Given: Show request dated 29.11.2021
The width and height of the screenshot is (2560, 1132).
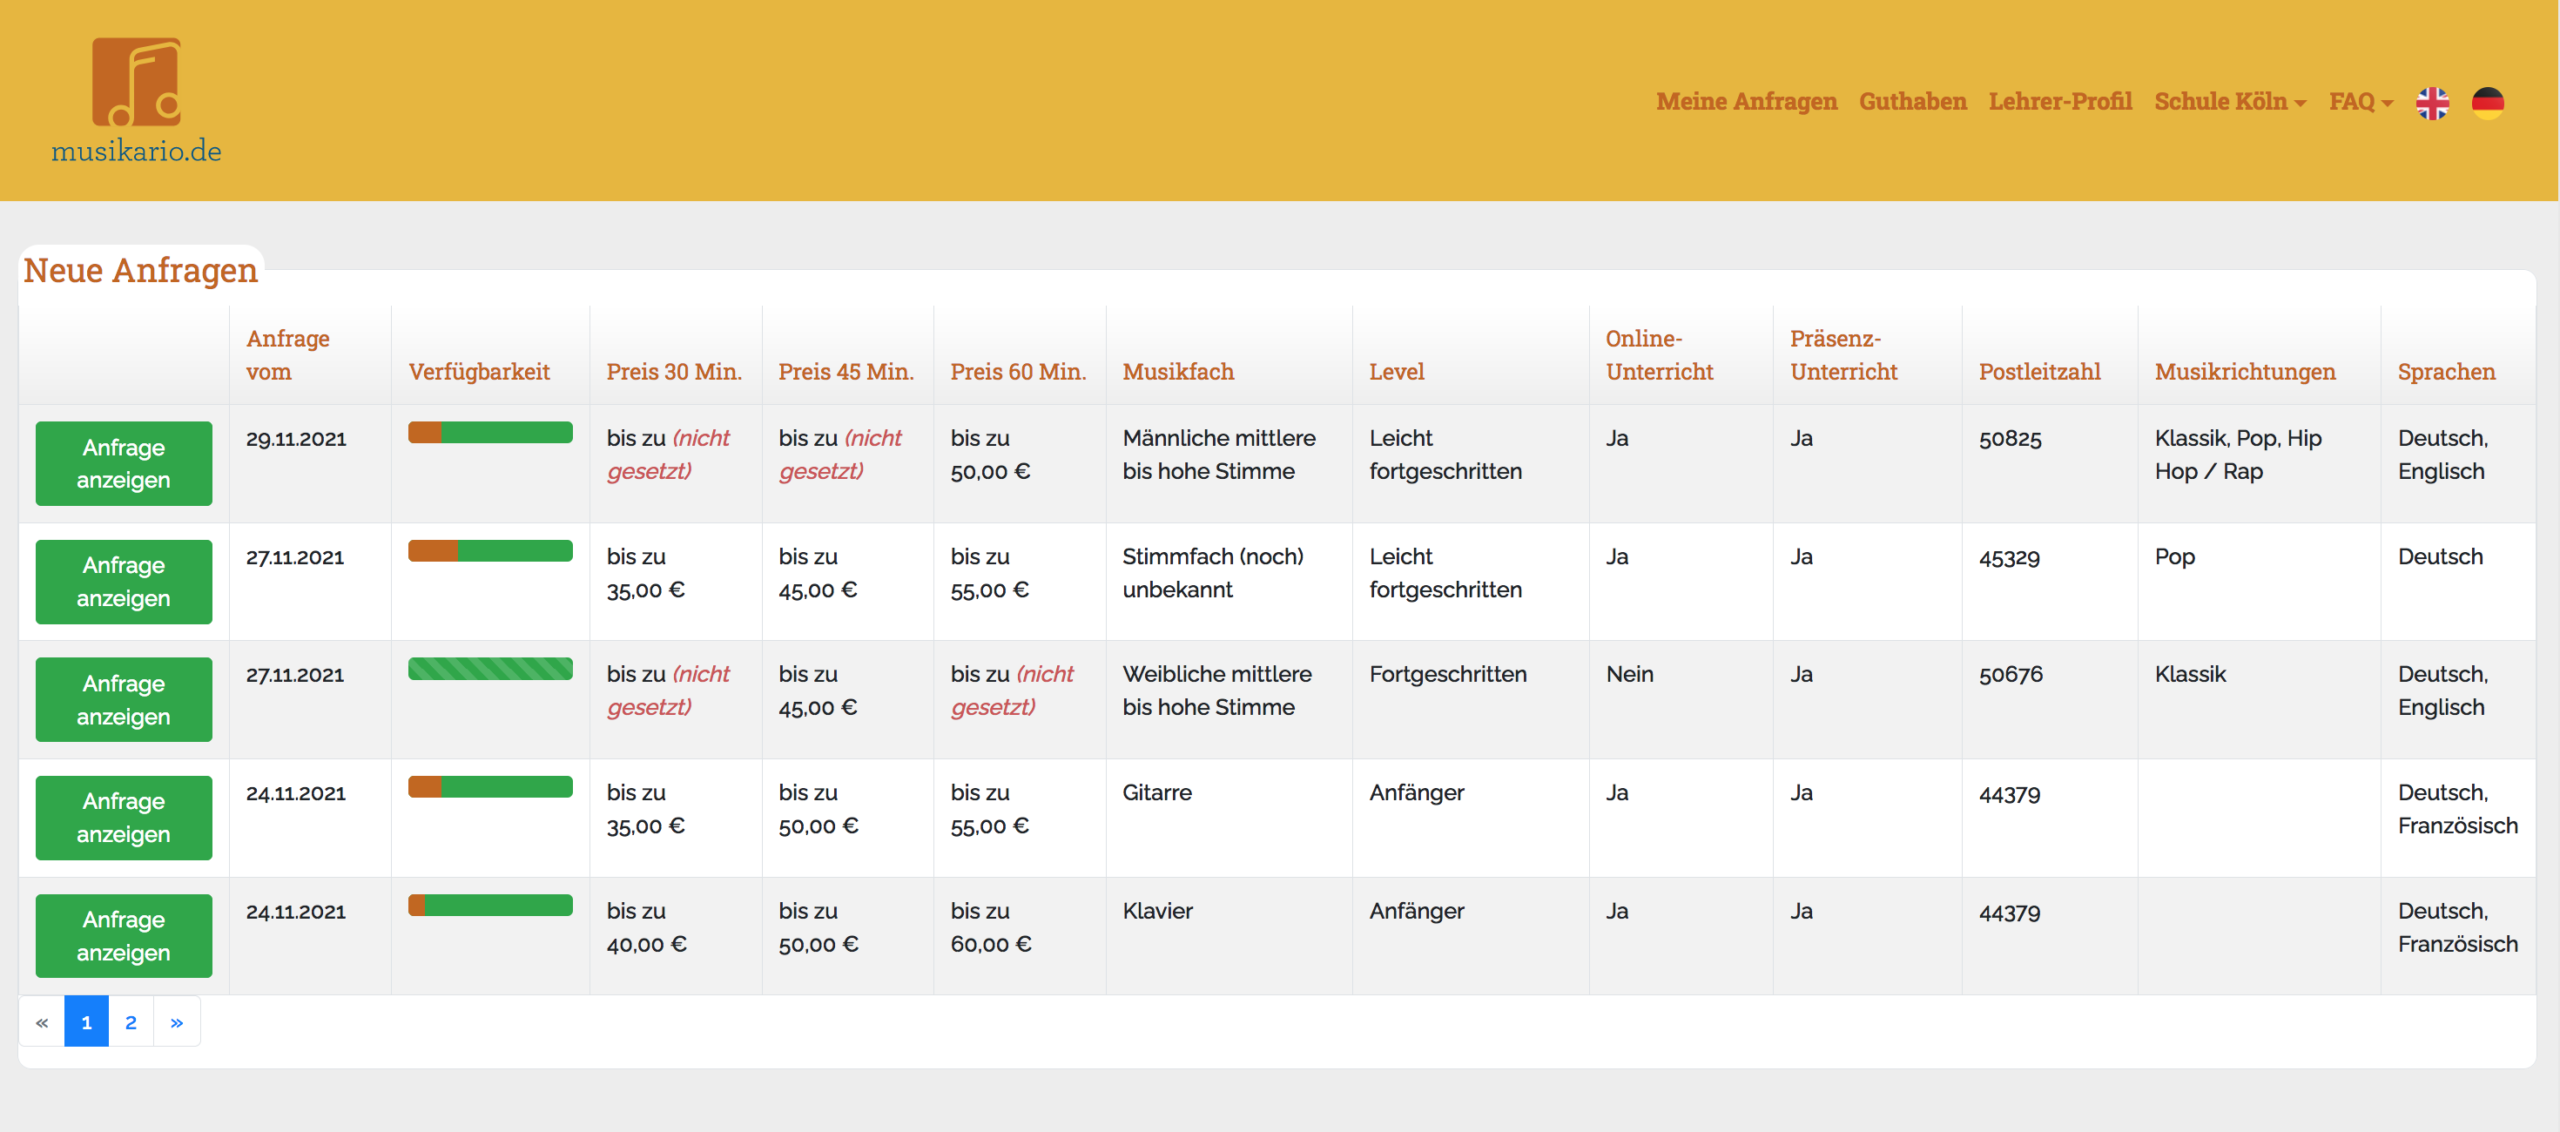Looking at the screenshot, I should tap(124, 463).
